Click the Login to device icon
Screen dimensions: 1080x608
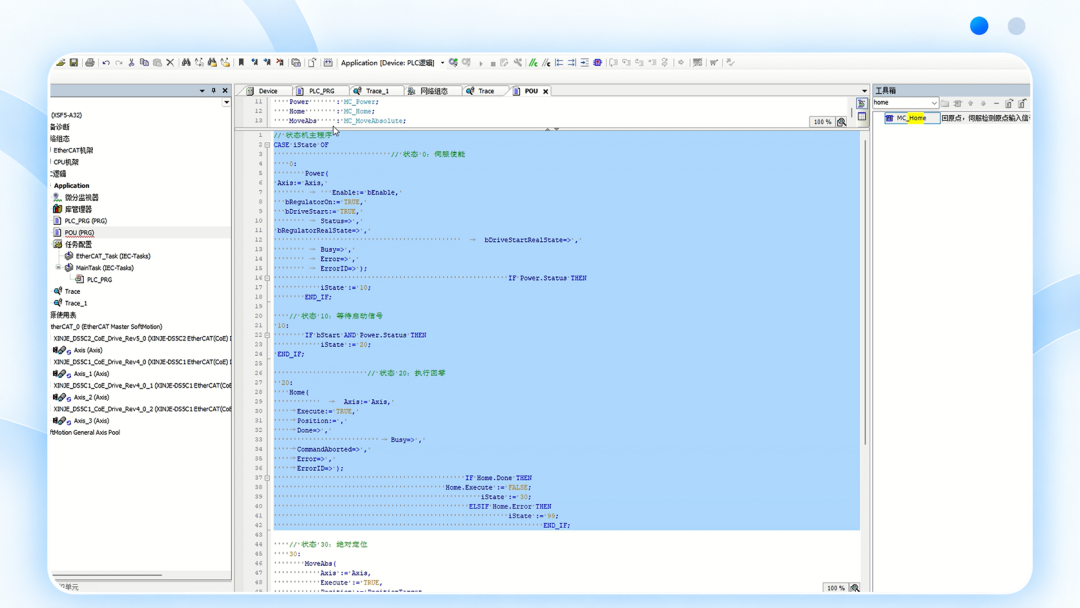coord(453,63)
